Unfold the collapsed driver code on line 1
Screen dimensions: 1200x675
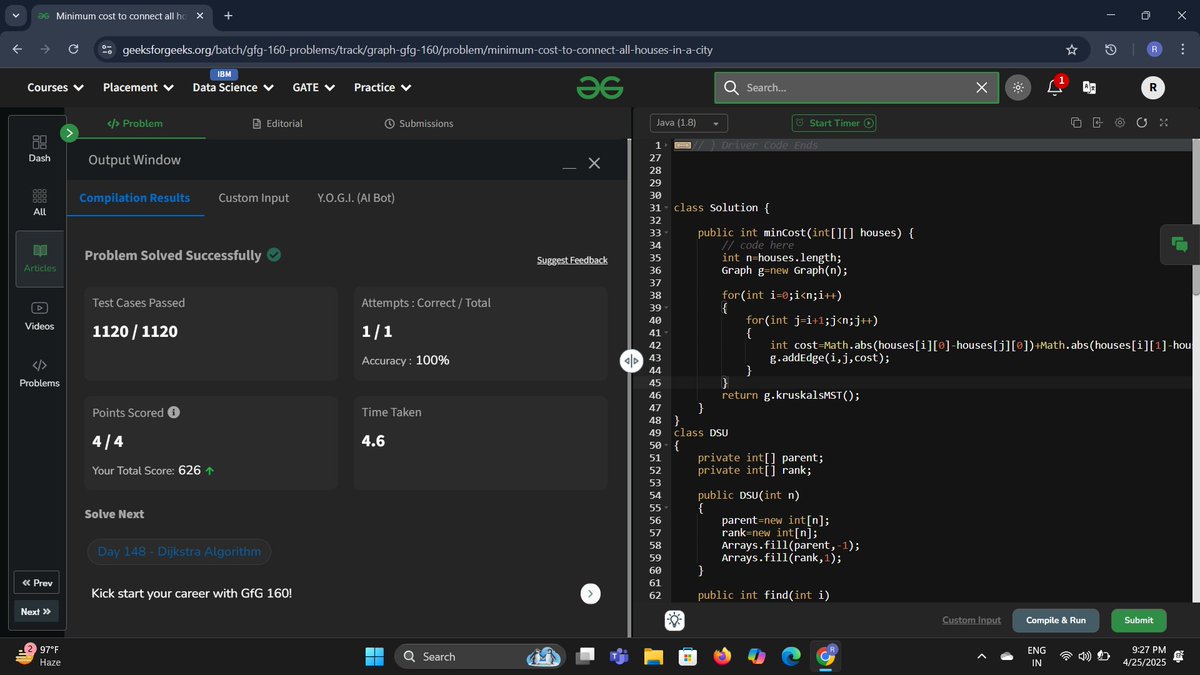(x=683, y=145)
